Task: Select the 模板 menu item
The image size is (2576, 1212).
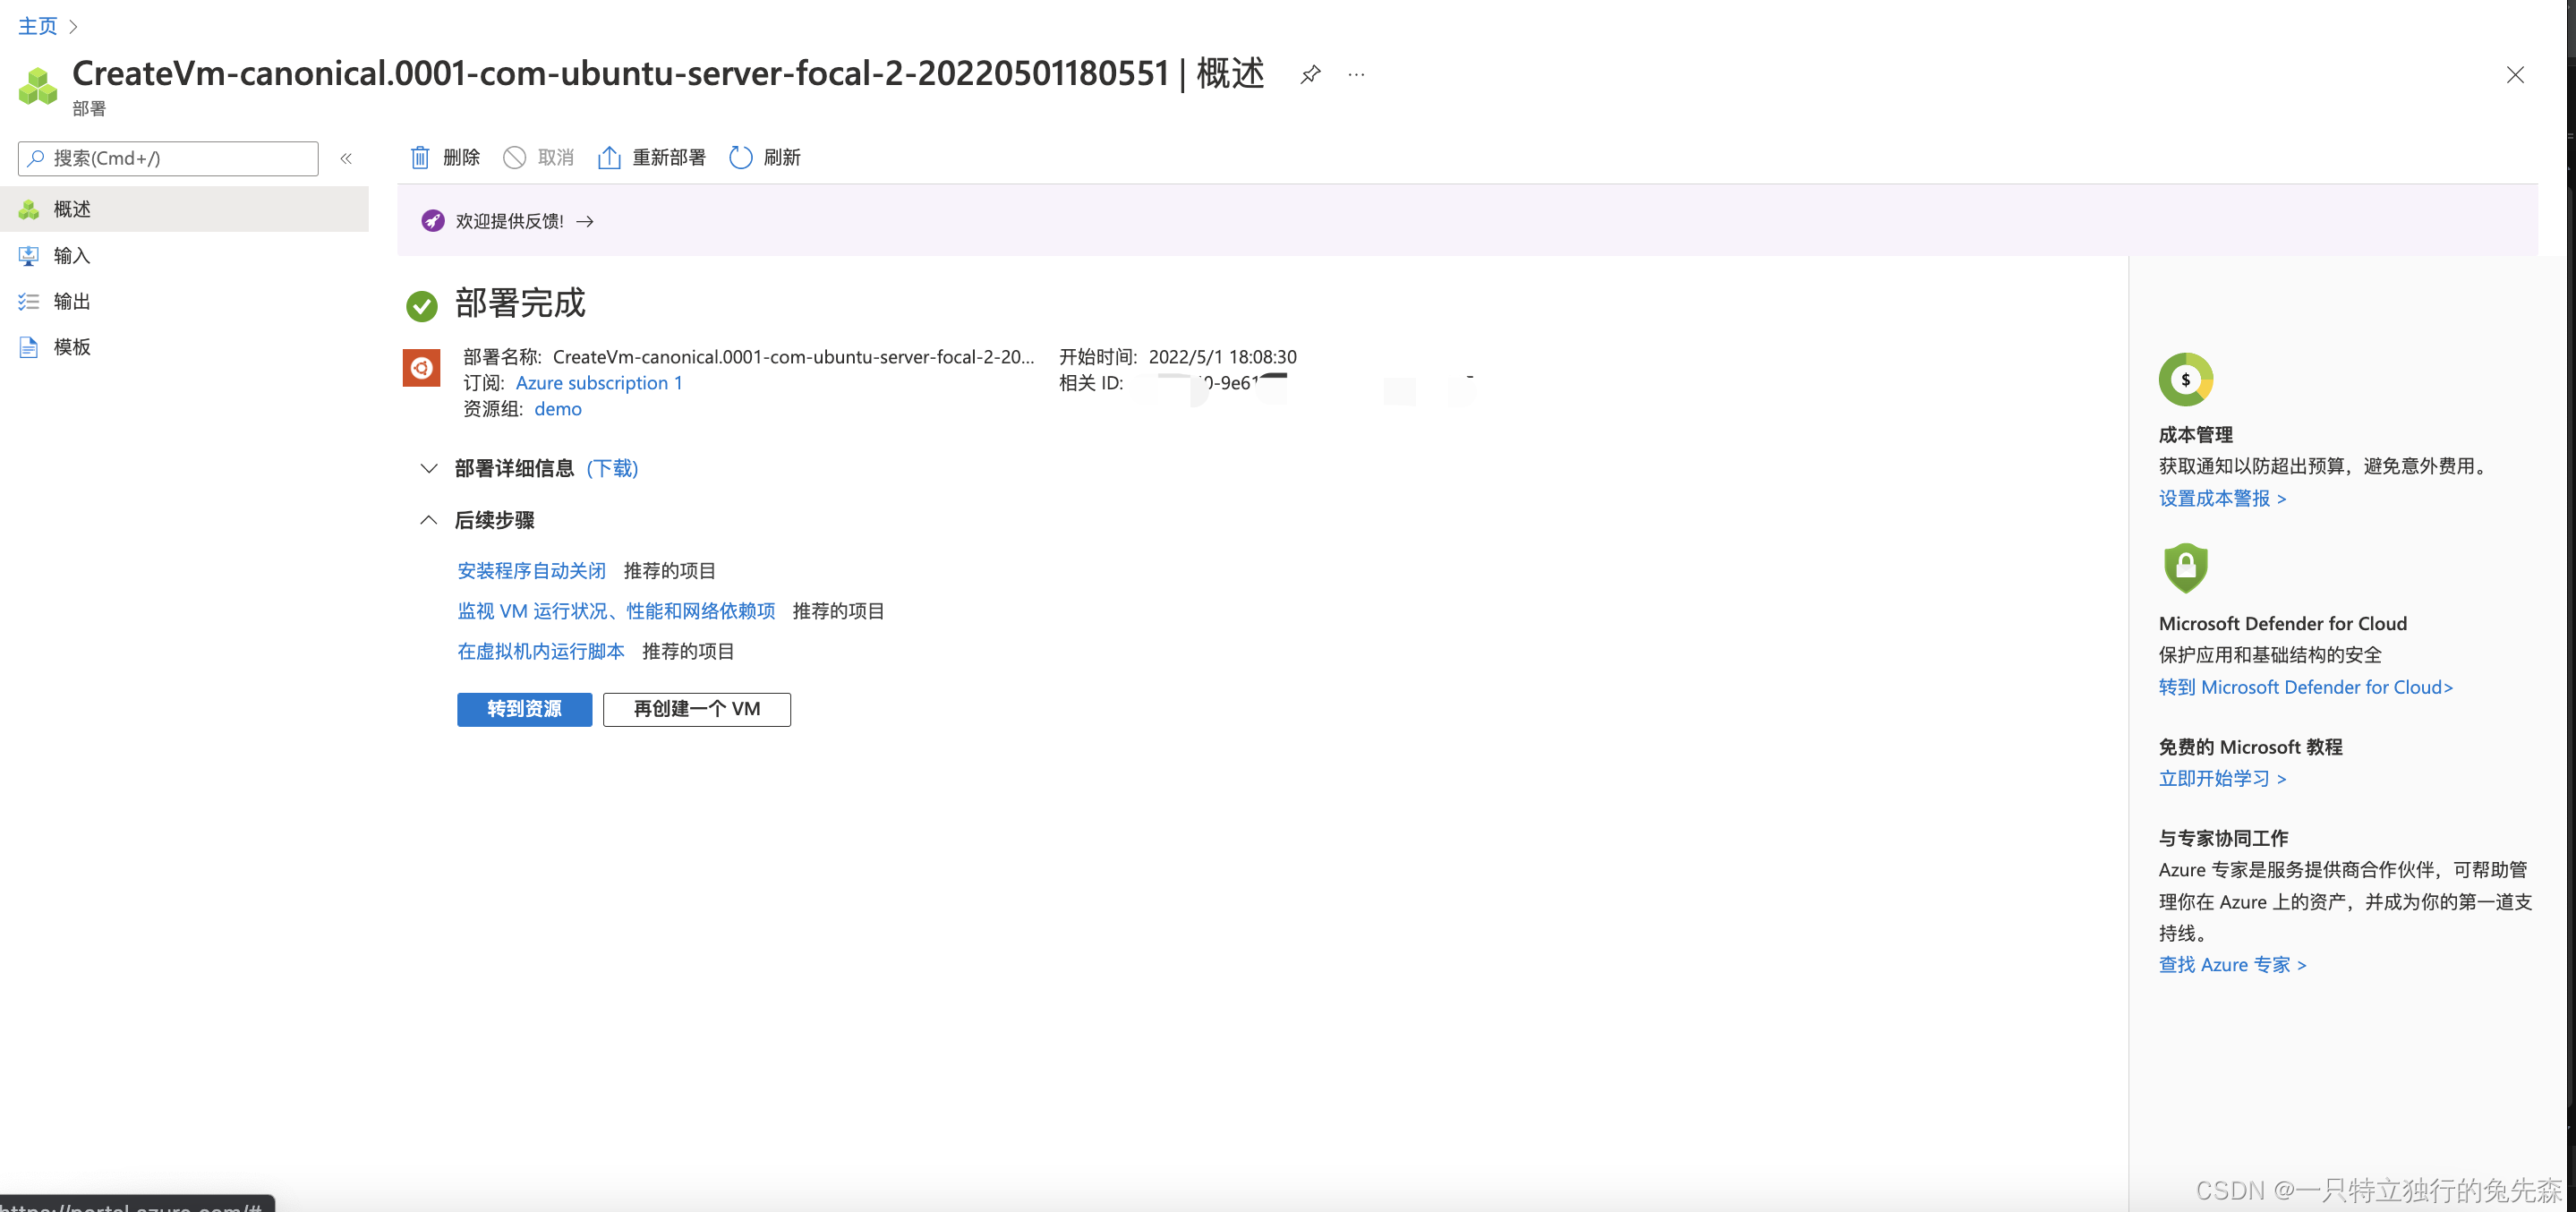Action: tap(72, 347)
